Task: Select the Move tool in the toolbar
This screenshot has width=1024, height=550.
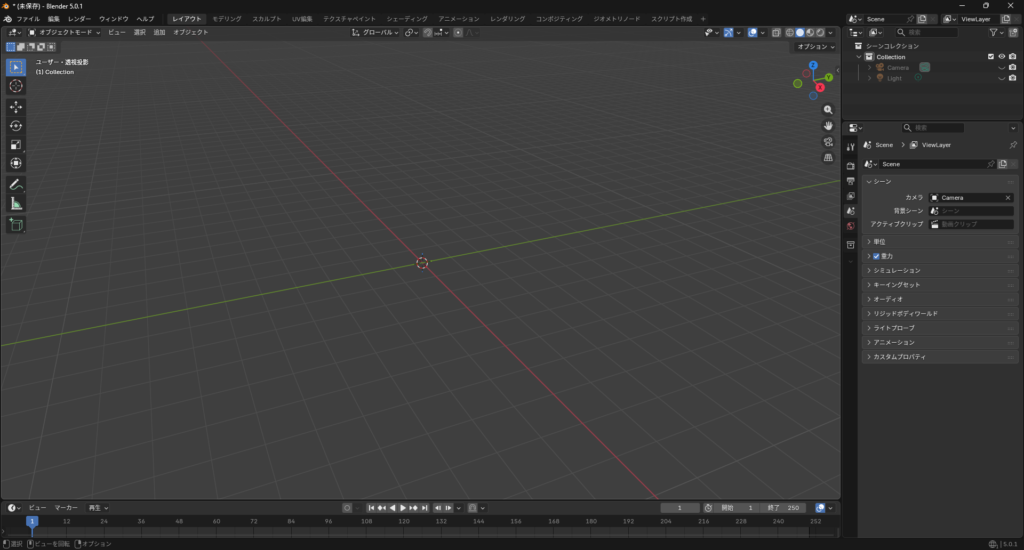Action: 16,106
